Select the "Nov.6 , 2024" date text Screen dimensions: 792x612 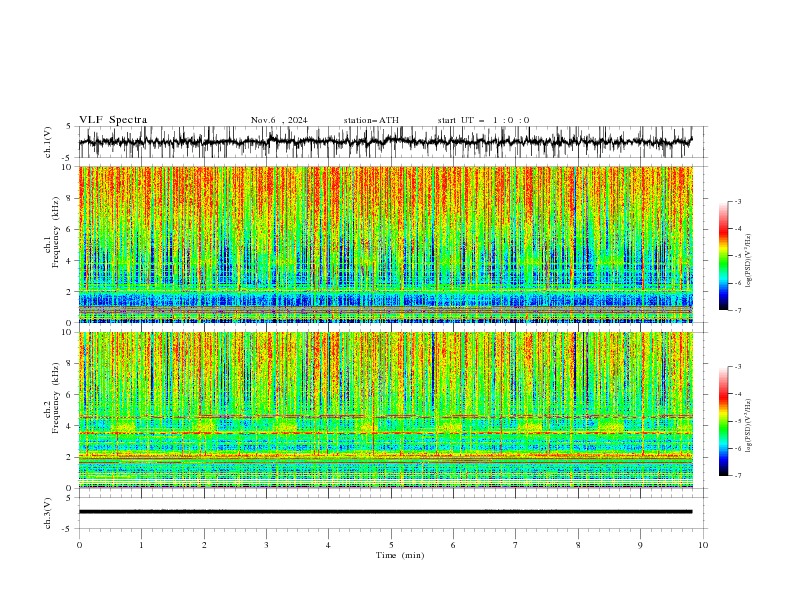point(279,120)
